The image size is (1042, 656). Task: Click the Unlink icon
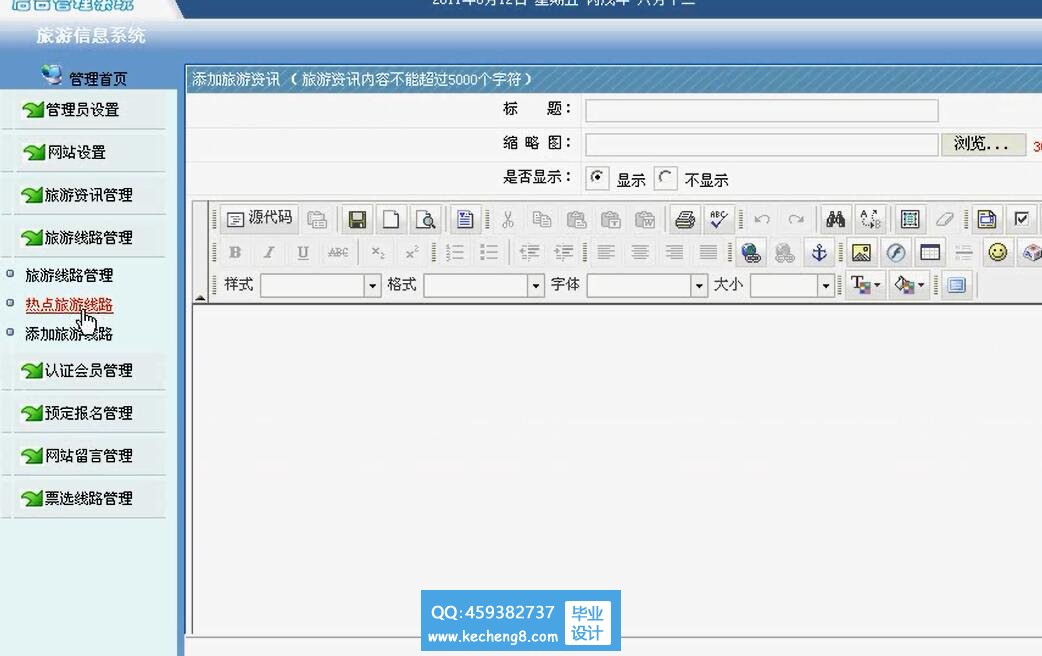coord(785,253)
